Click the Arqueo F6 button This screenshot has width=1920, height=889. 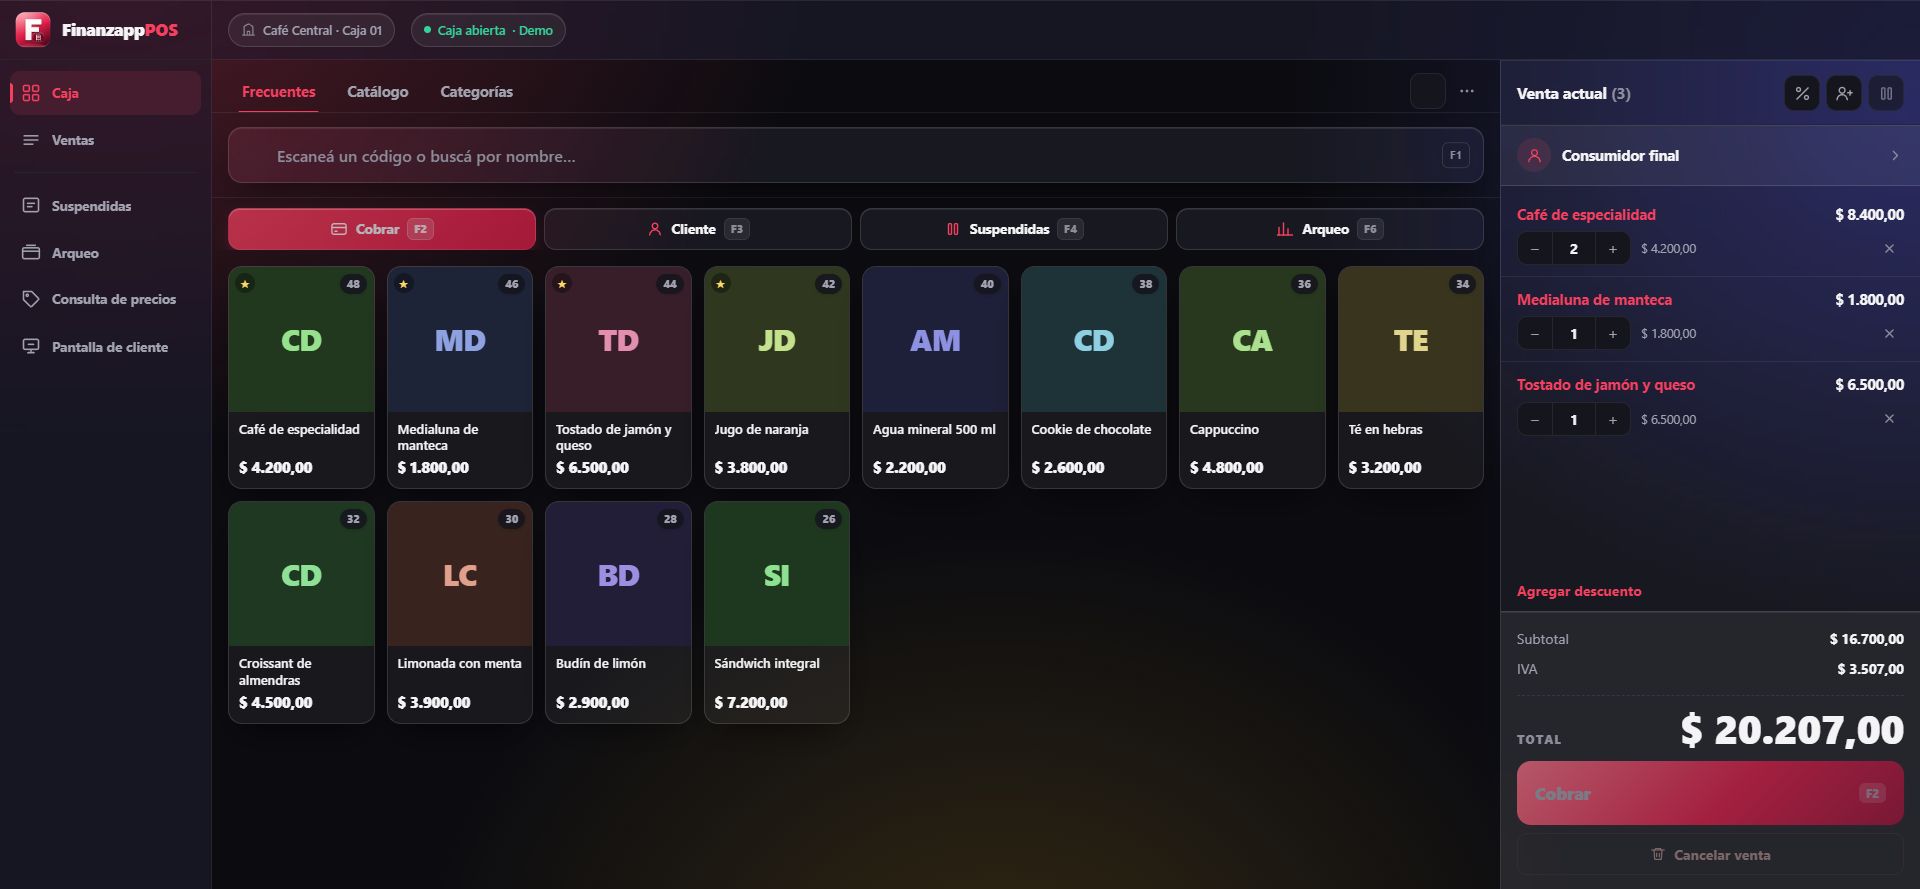point(1330,229)
